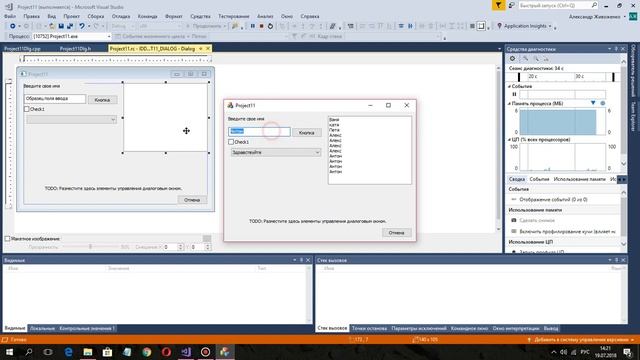Open taskbar search magnifier
The height and width of the screenshot is (360, 640).
coord(29,352)
